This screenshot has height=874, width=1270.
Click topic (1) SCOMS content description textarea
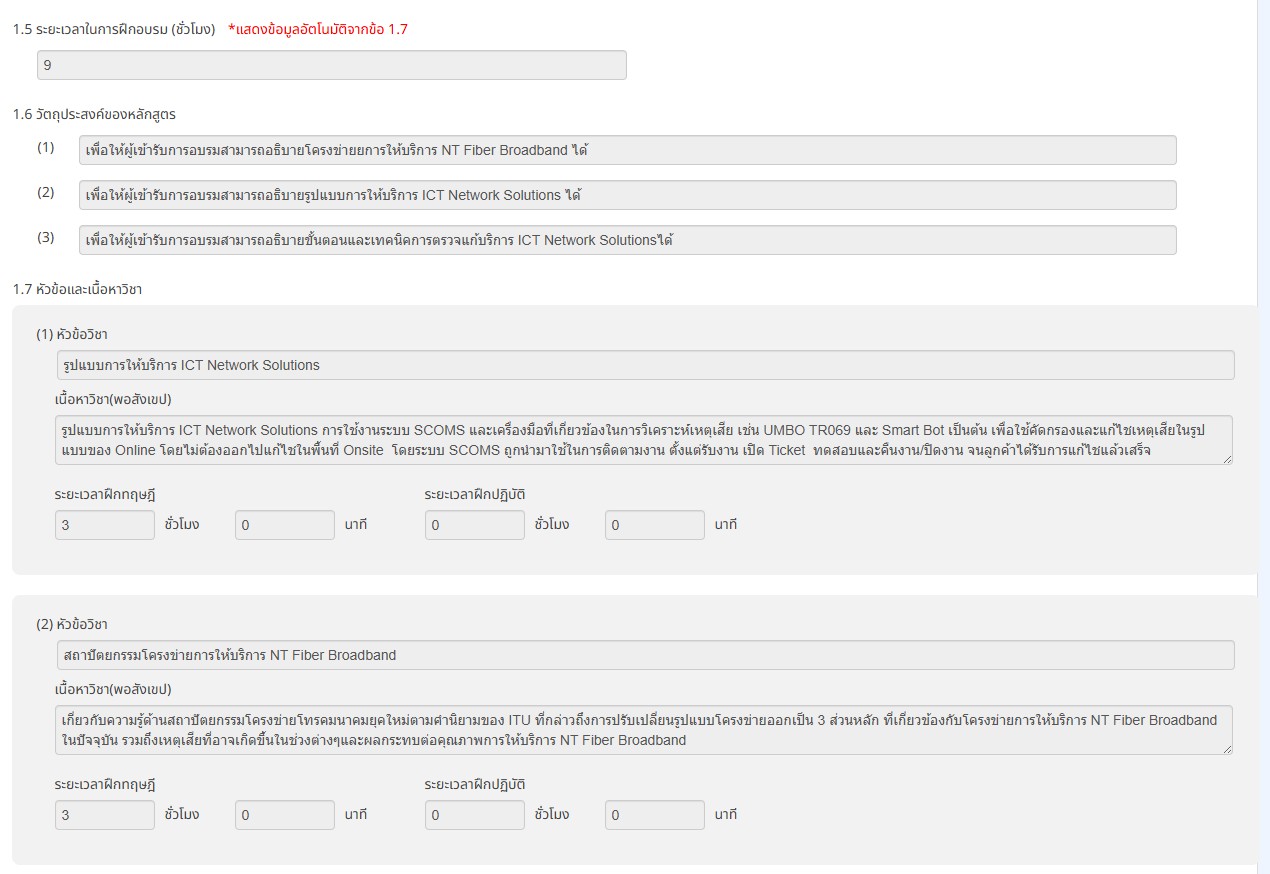click(x=644, y=440)
